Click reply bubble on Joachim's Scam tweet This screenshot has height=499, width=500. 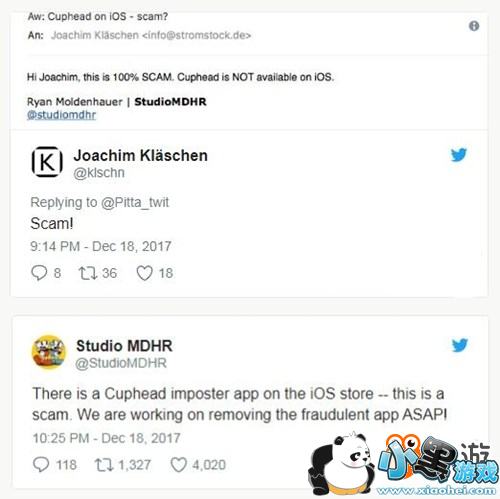tap(39, 273)
